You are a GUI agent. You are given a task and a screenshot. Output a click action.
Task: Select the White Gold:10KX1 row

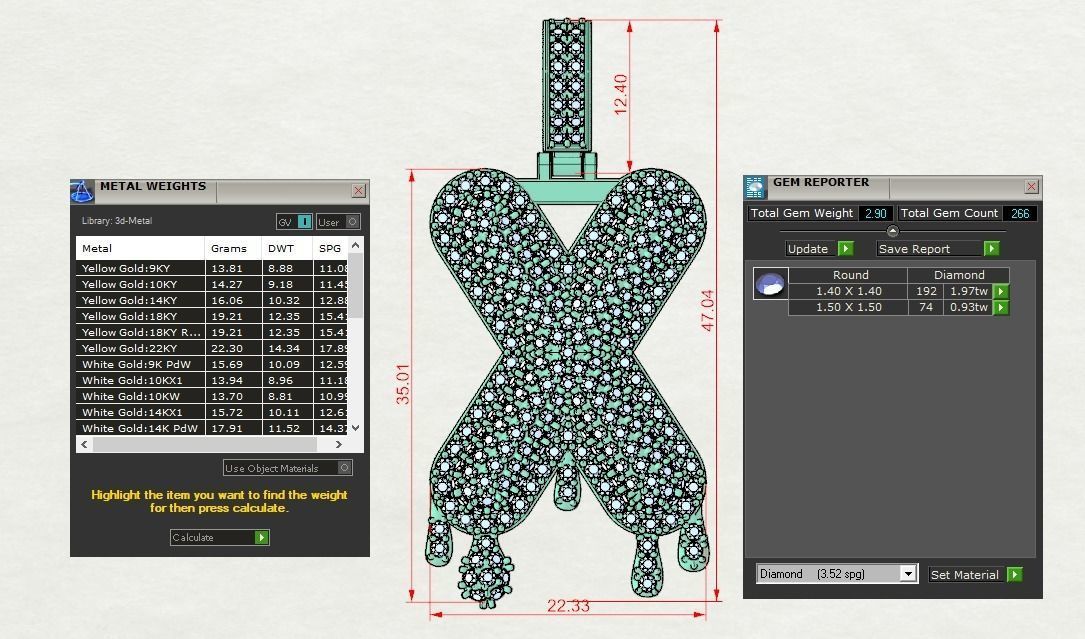click(x=212, y=380)
